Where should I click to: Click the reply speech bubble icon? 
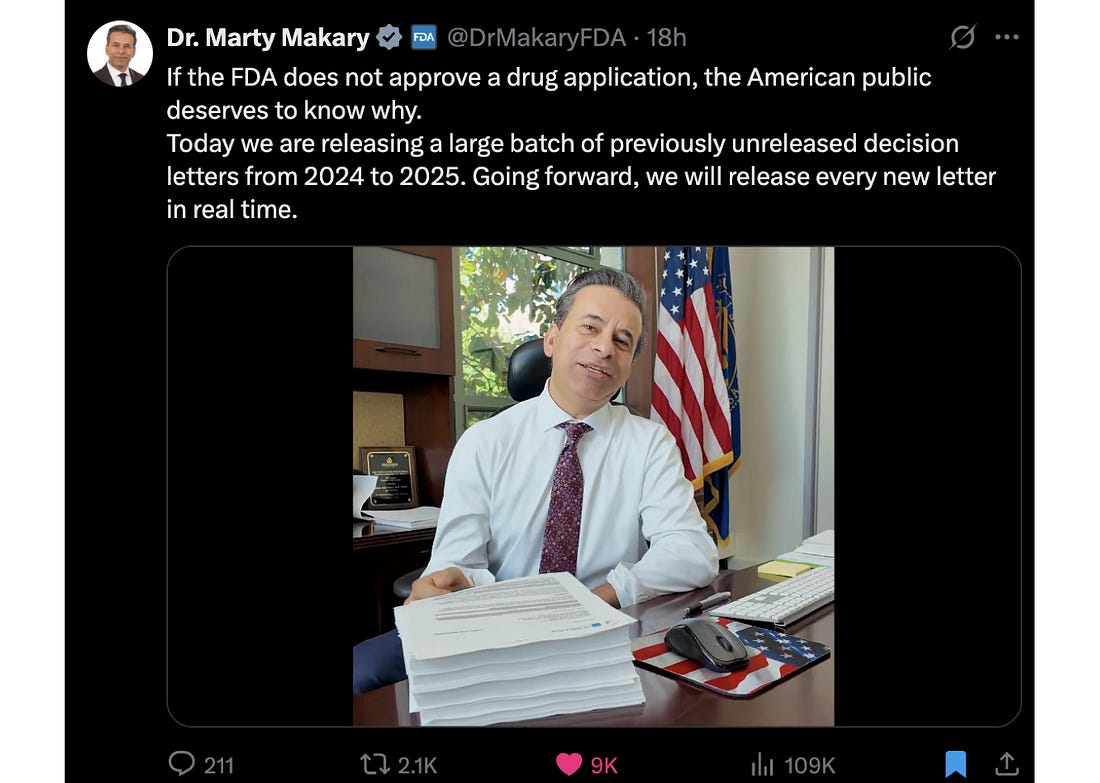181,764
